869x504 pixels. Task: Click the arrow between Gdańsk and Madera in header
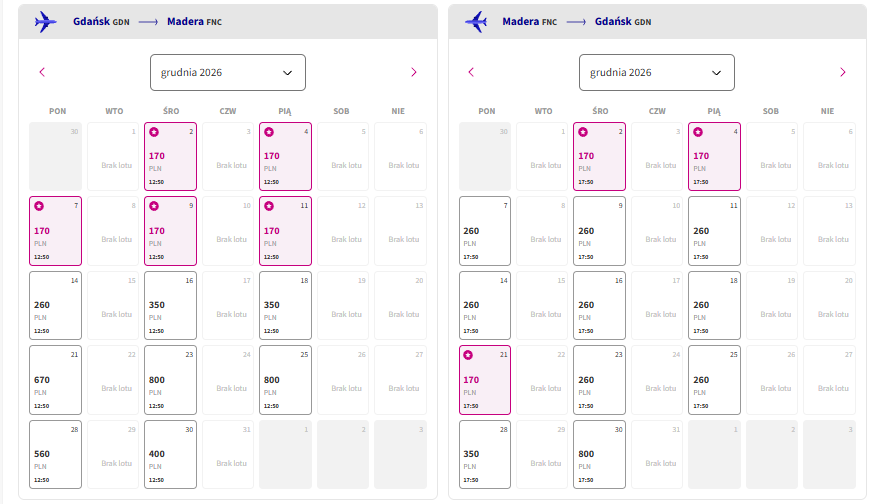[x=149, y=22]
